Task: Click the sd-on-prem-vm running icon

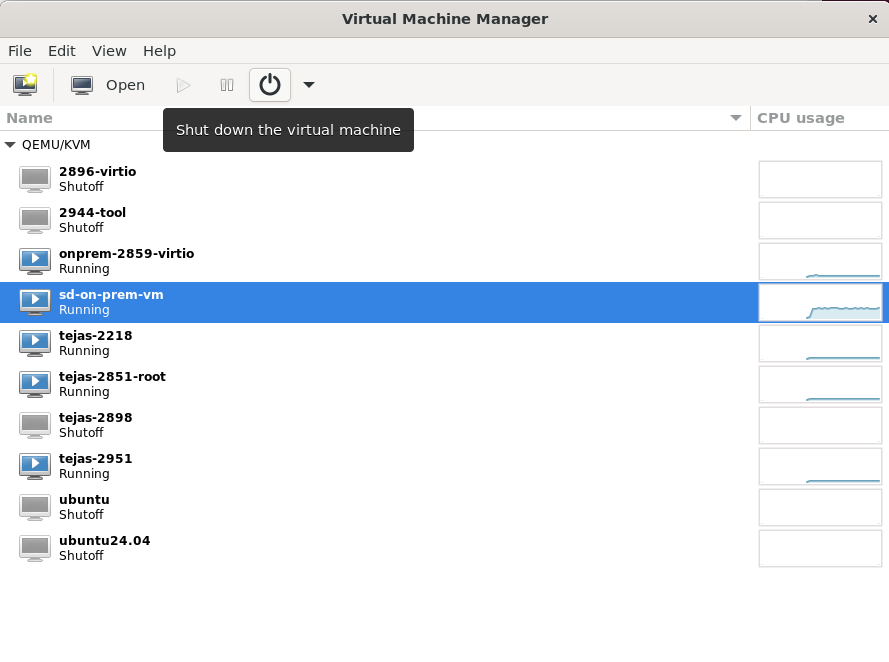Action: click(35, 302)
